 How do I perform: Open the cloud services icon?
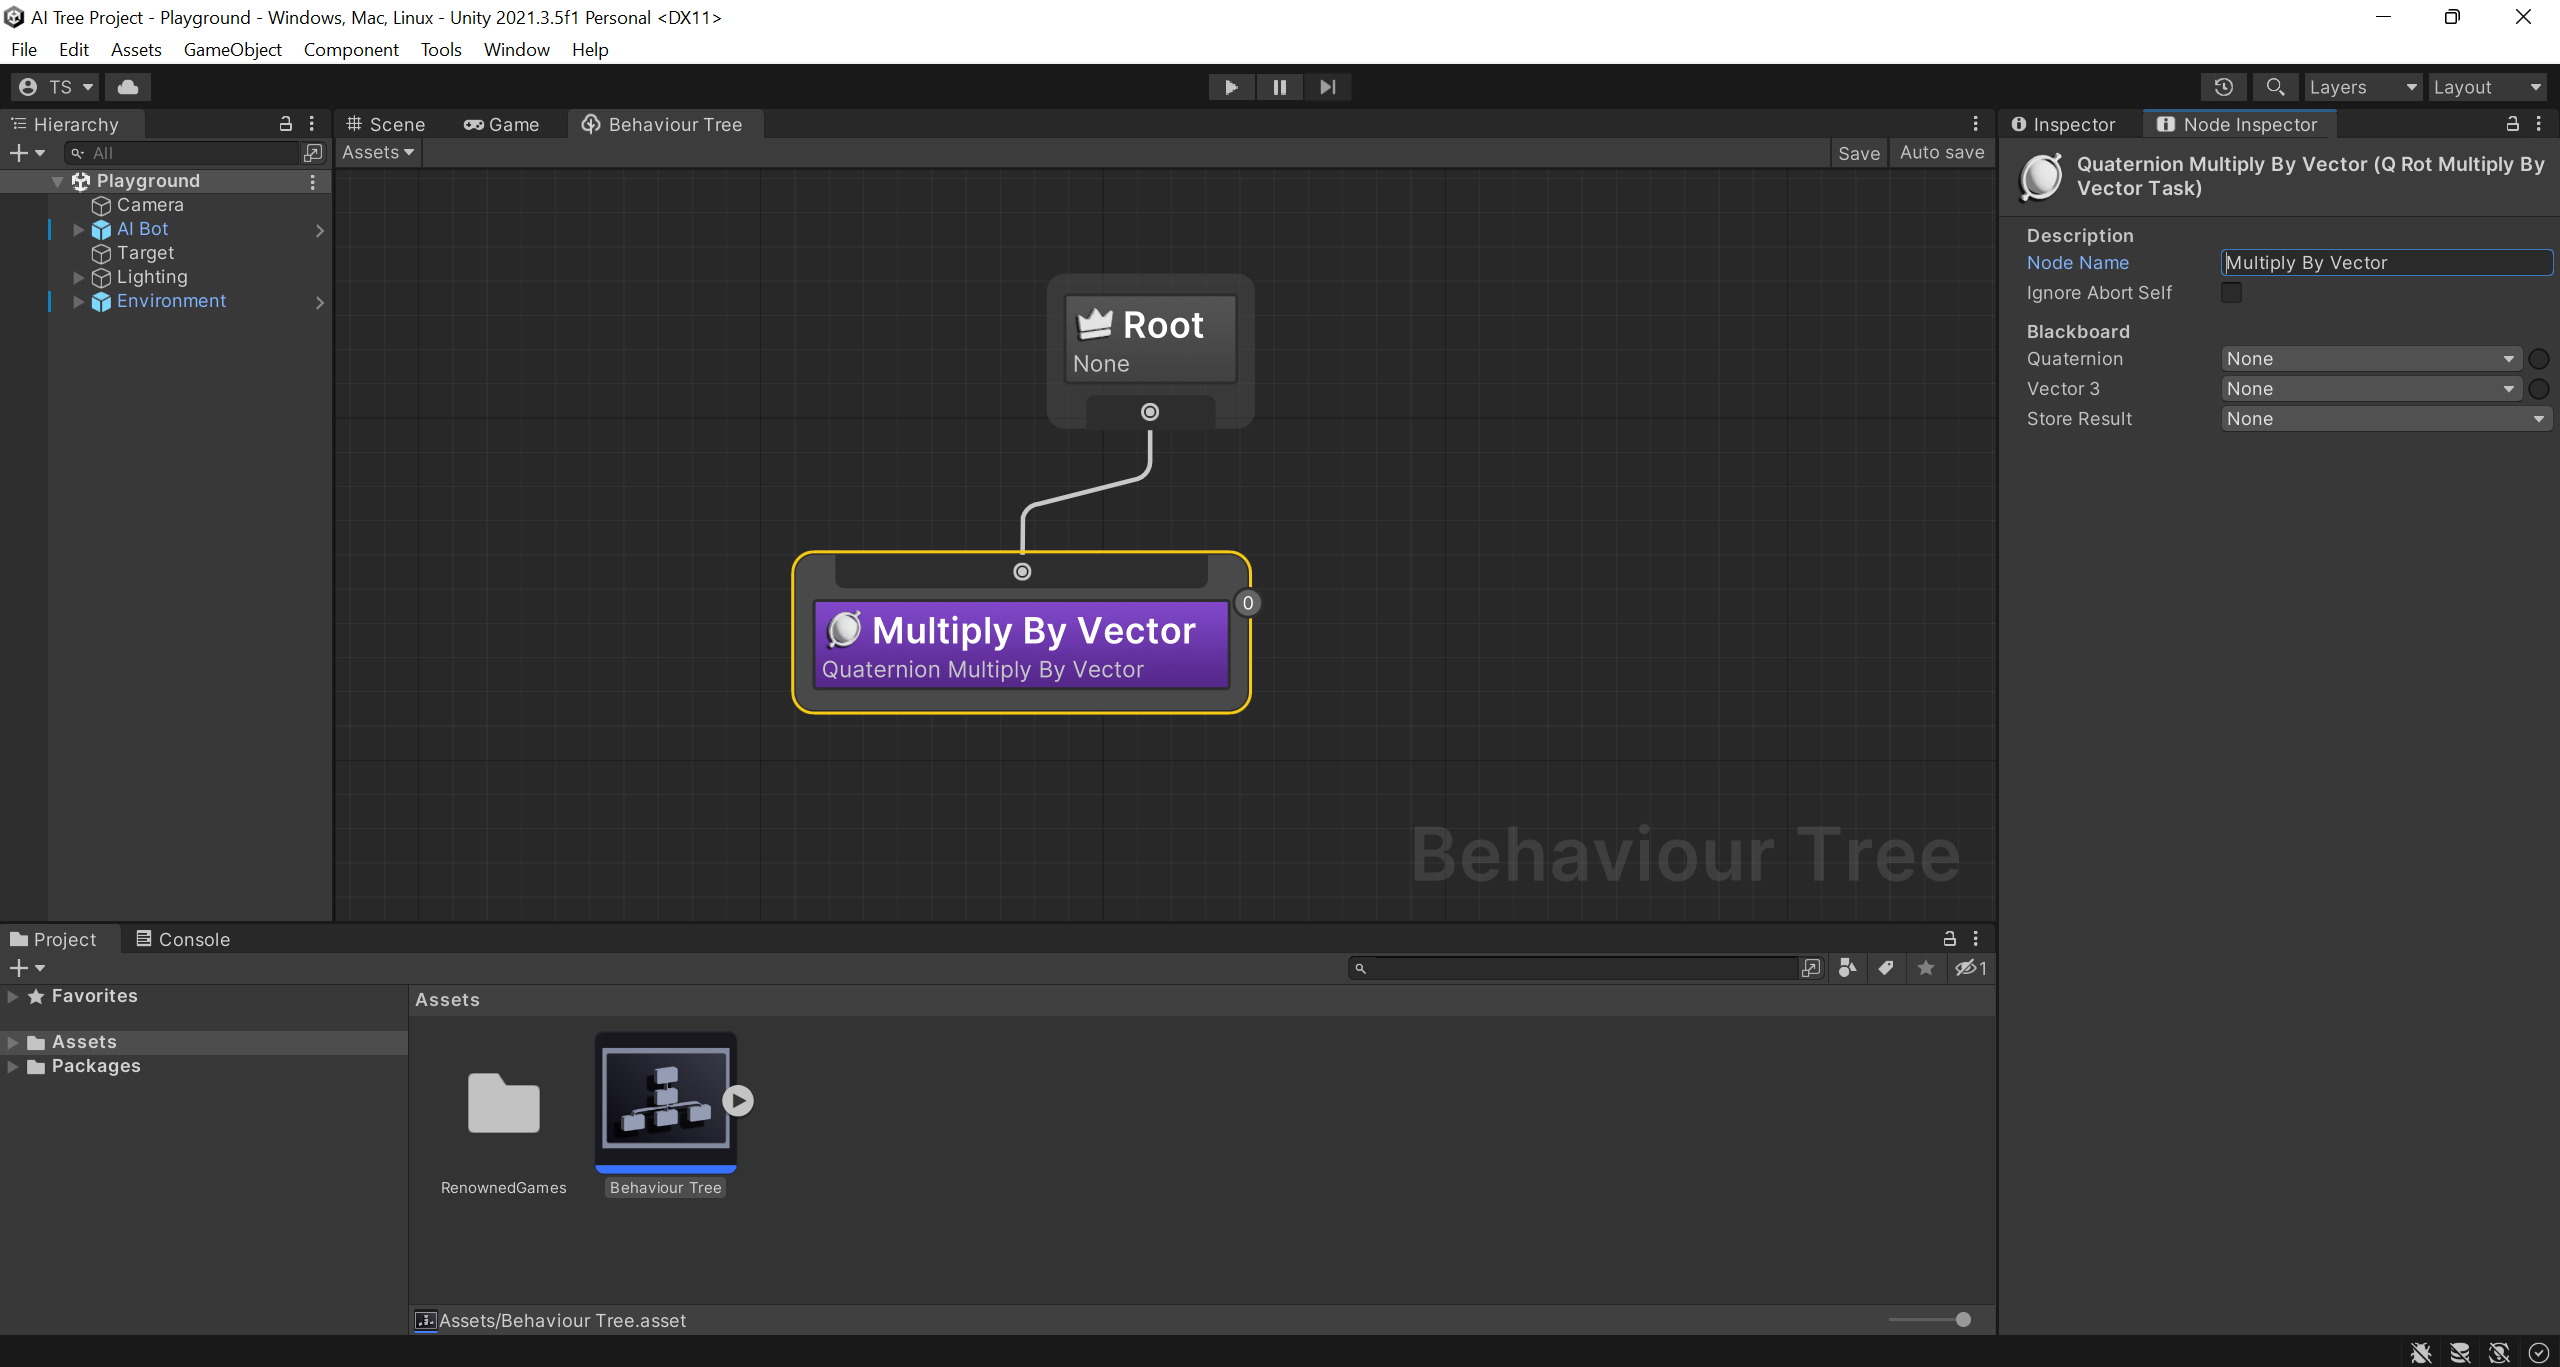click(128, 87)
